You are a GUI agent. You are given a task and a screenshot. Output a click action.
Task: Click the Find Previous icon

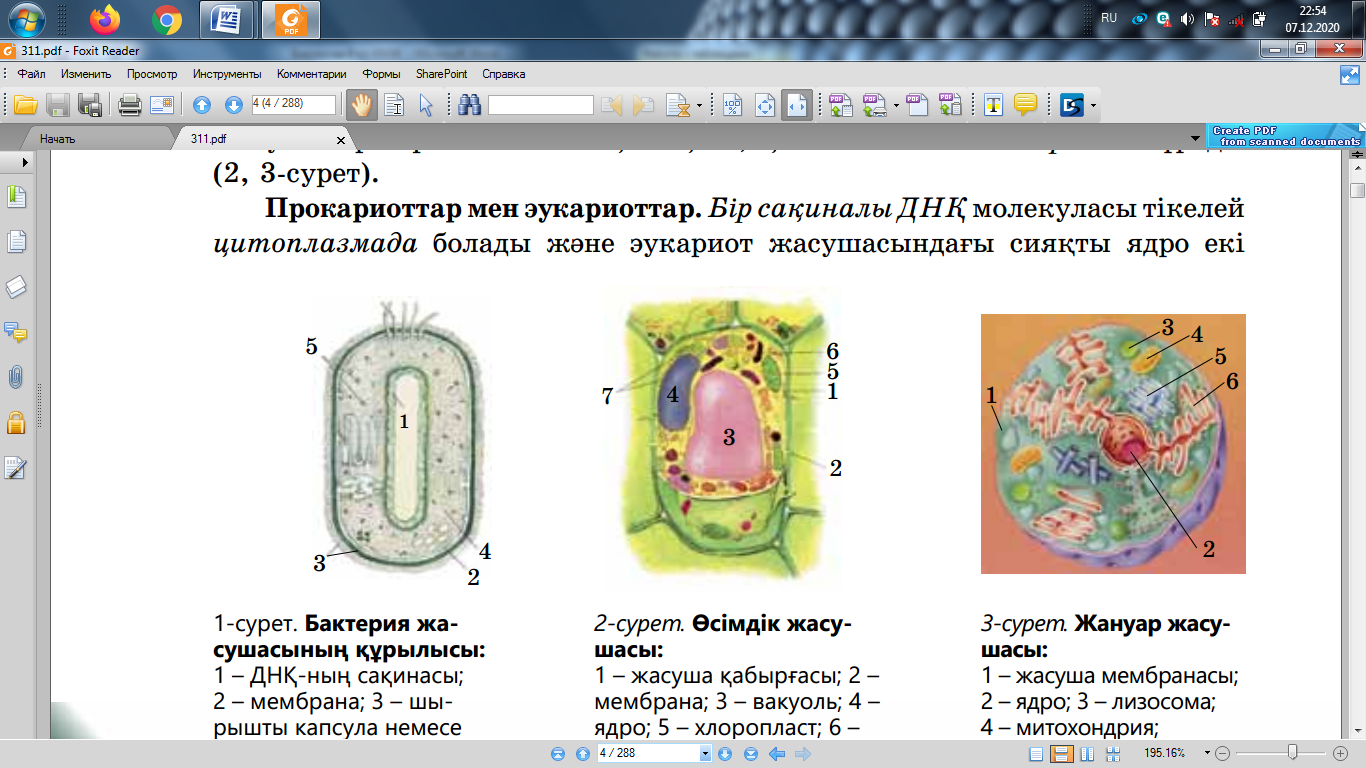[612, 105]
